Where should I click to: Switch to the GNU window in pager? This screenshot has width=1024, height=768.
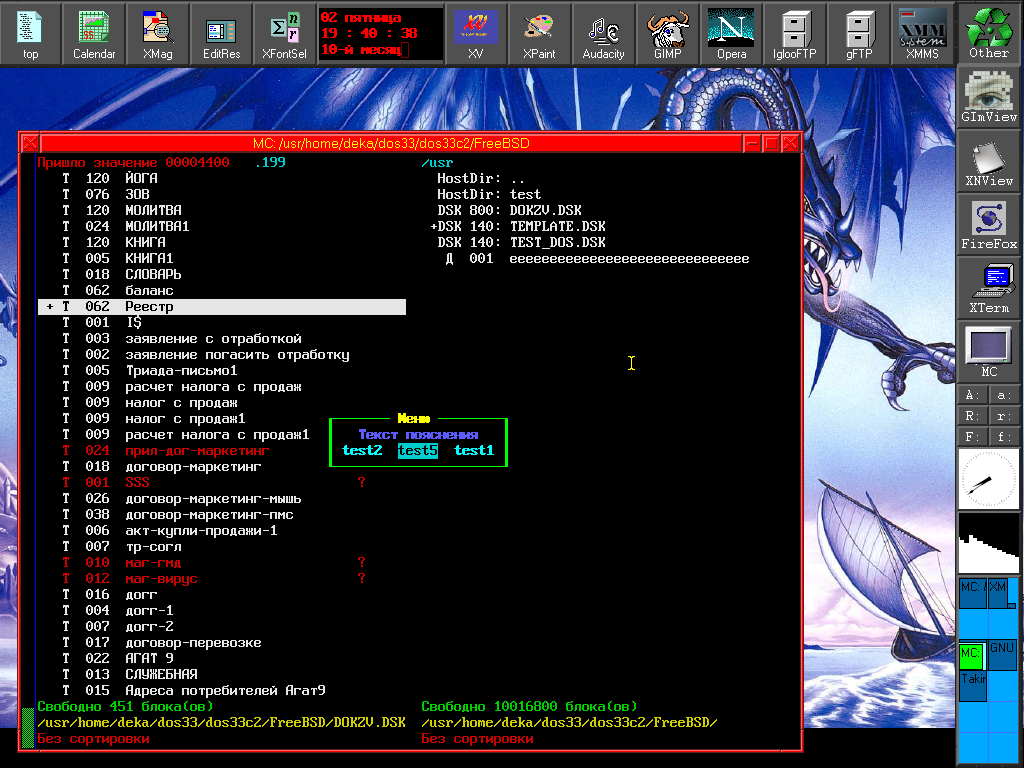click(x=1002, y=655)
